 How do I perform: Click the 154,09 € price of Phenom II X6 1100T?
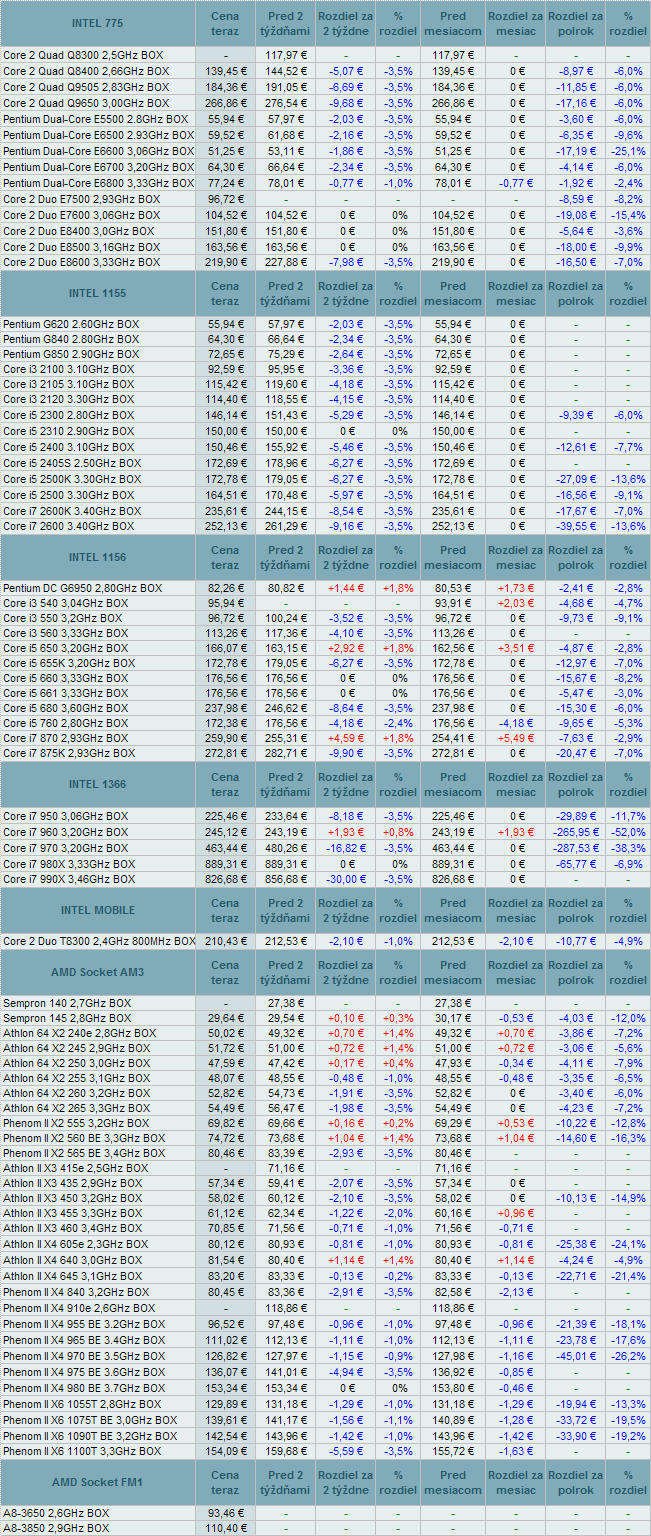point(225,1450)
